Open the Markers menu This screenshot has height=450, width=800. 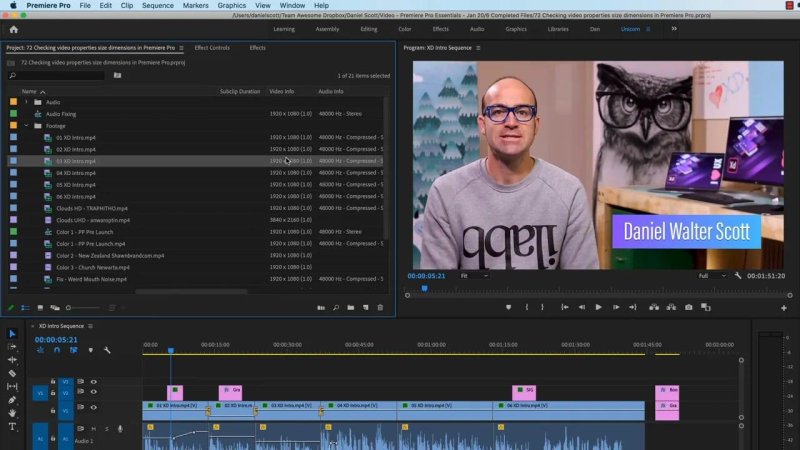coord(195,5)
